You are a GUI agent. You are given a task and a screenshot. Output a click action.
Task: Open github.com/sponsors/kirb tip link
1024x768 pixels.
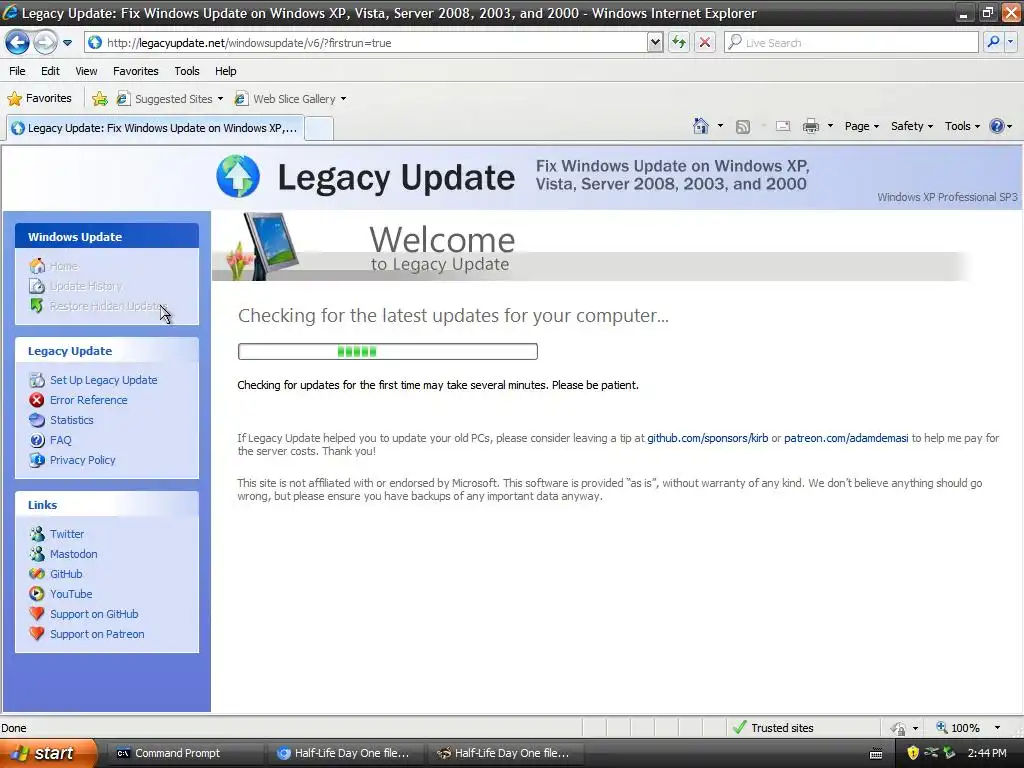tap(707, 438)
